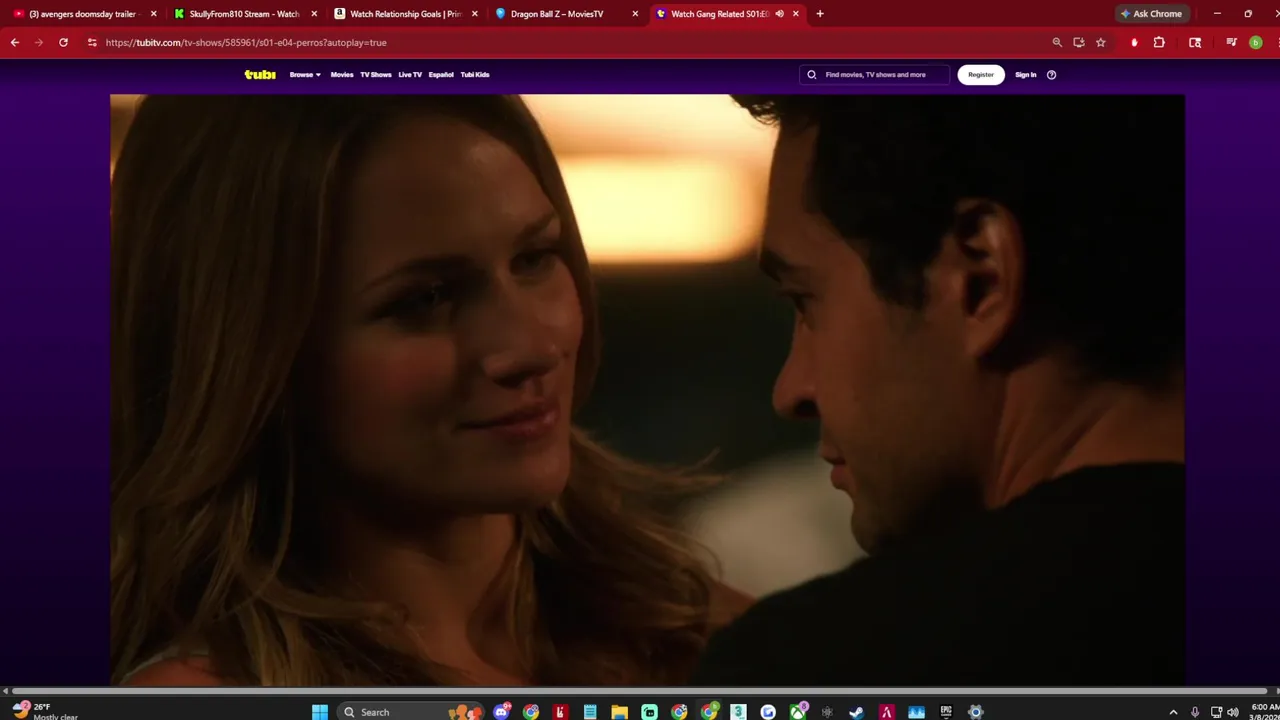This screenshot has width=1280, height=720.
Task: Go forward in browser history
Action: click(x=39, y=42)
